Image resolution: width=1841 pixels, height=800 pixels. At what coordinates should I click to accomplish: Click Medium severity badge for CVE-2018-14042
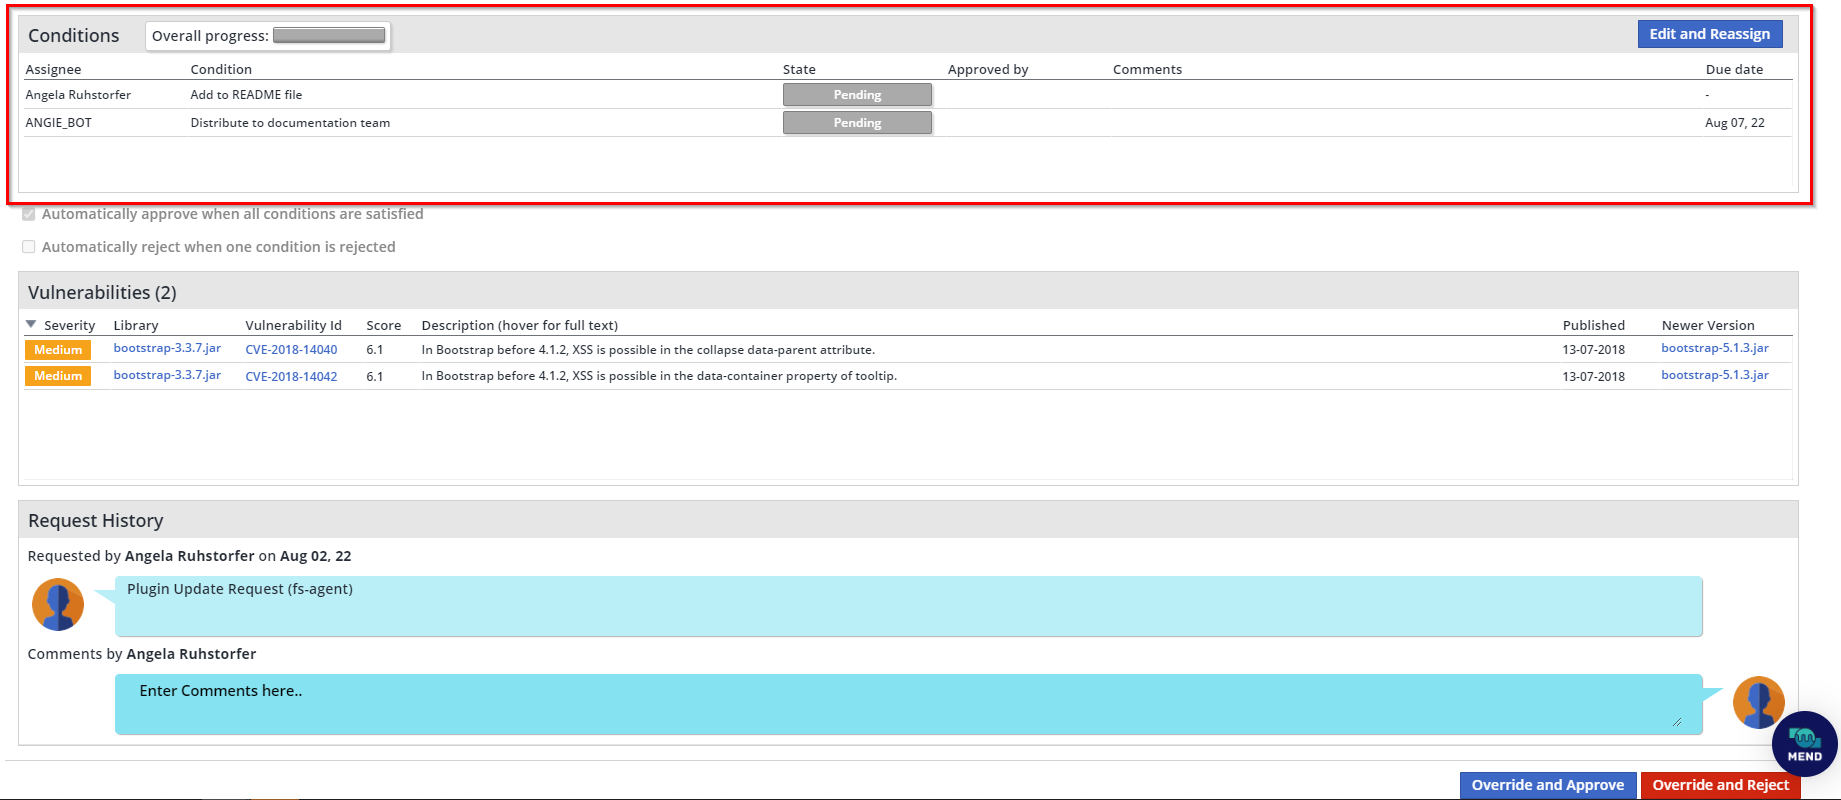[x=58, y=376]
